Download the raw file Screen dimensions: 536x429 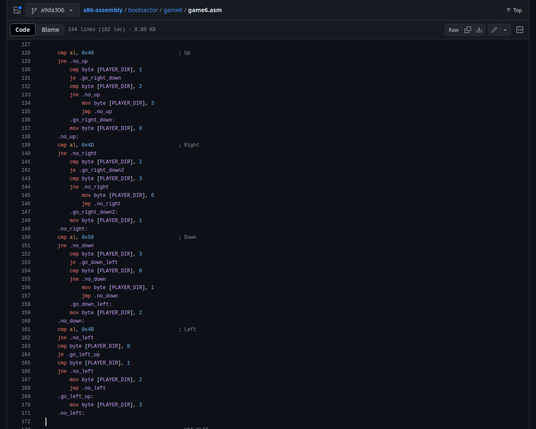pyautogui.click(x=479, y=30)
